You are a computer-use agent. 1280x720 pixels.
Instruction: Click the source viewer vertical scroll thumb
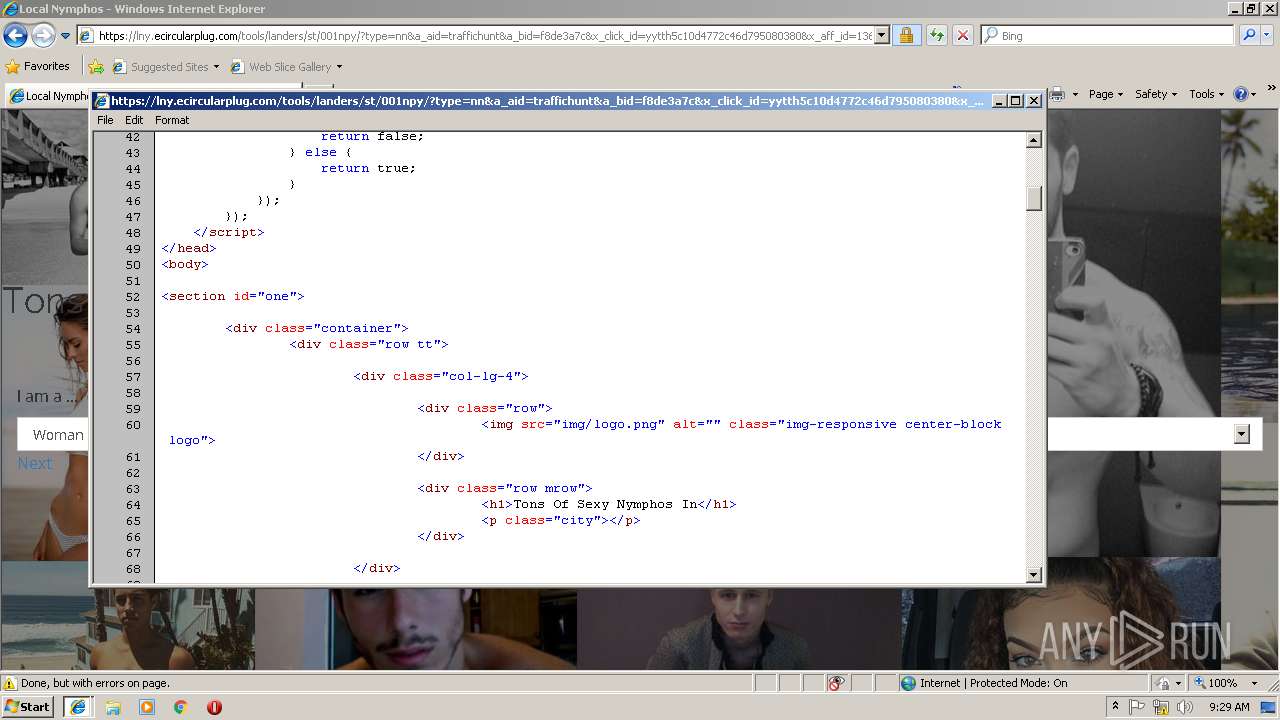1034,198
